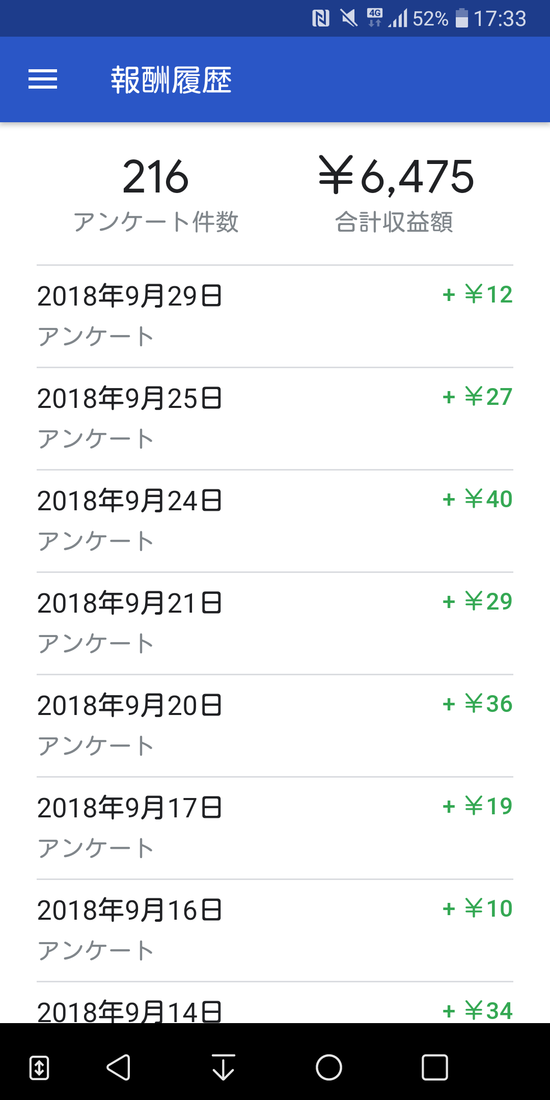Tap the 216 survey count figure
This screenshot has width=550, height=1100.
pos(156,177)
